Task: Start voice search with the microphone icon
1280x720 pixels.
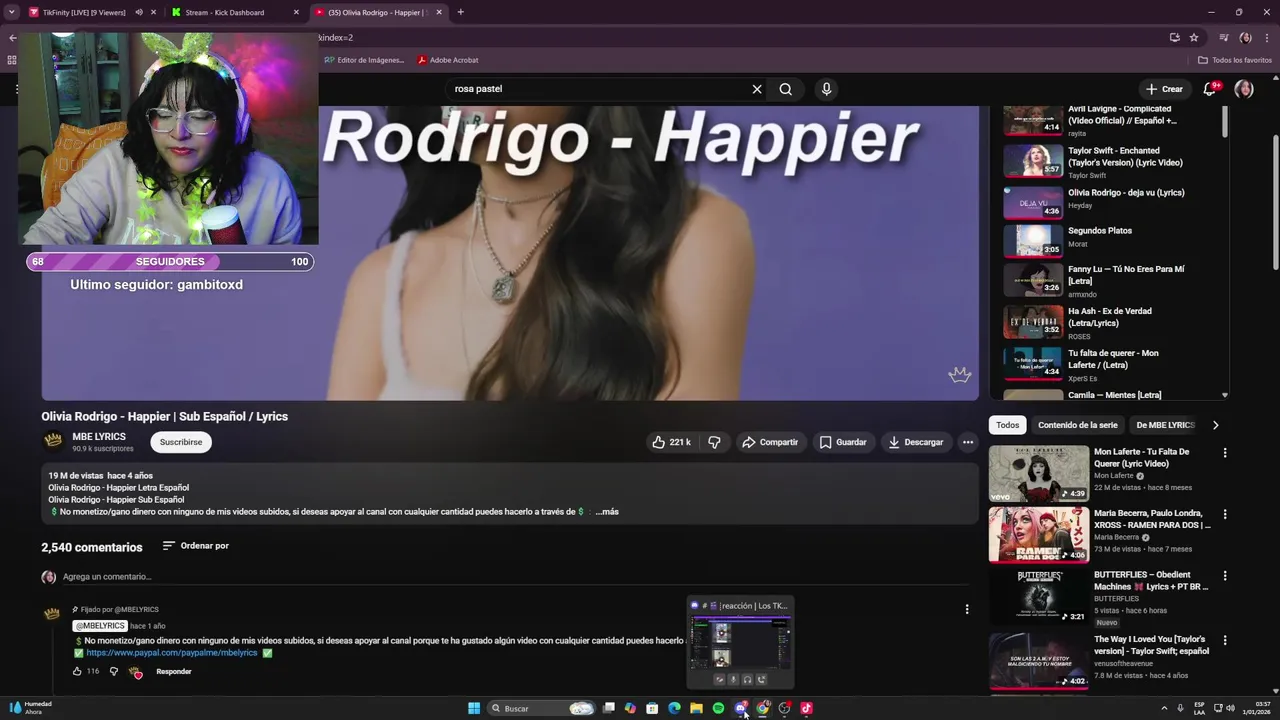Action: click(x=826, y=89)
